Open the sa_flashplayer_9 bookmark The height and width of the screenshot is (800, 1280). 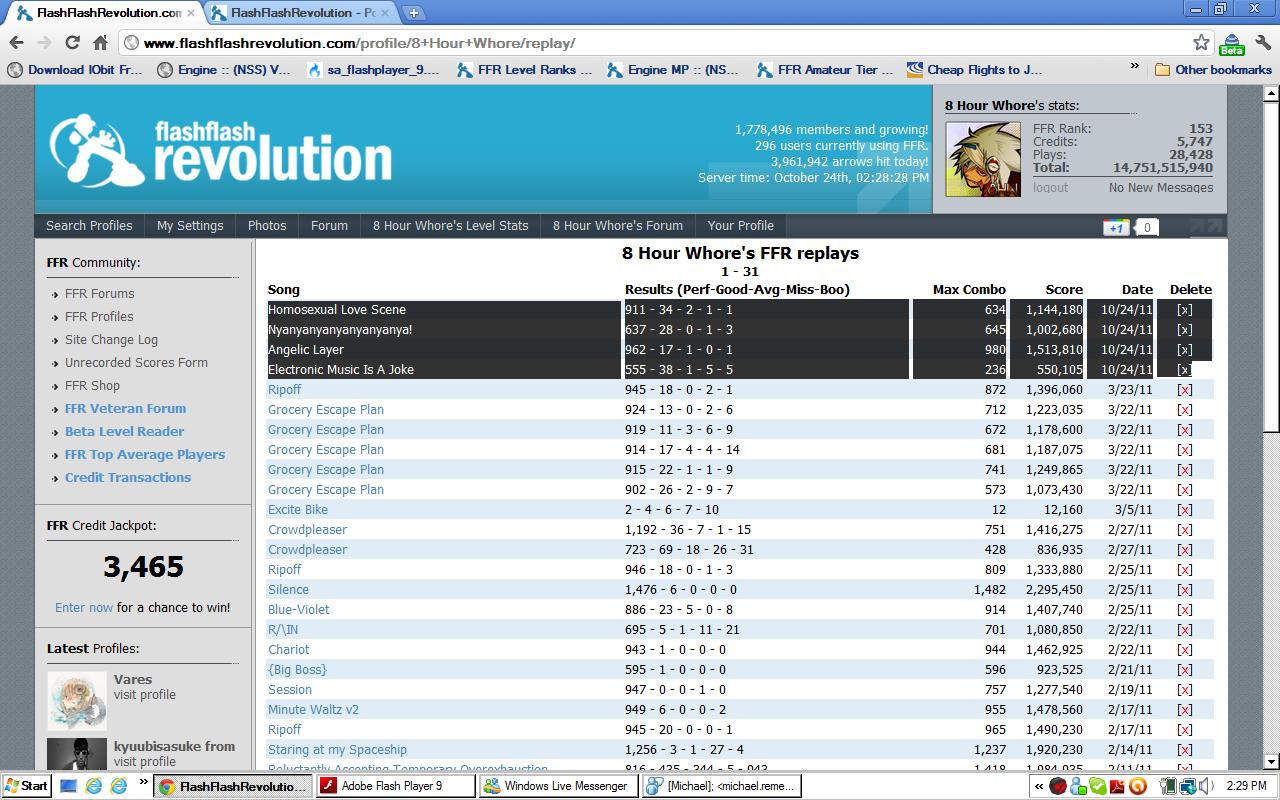374,70
